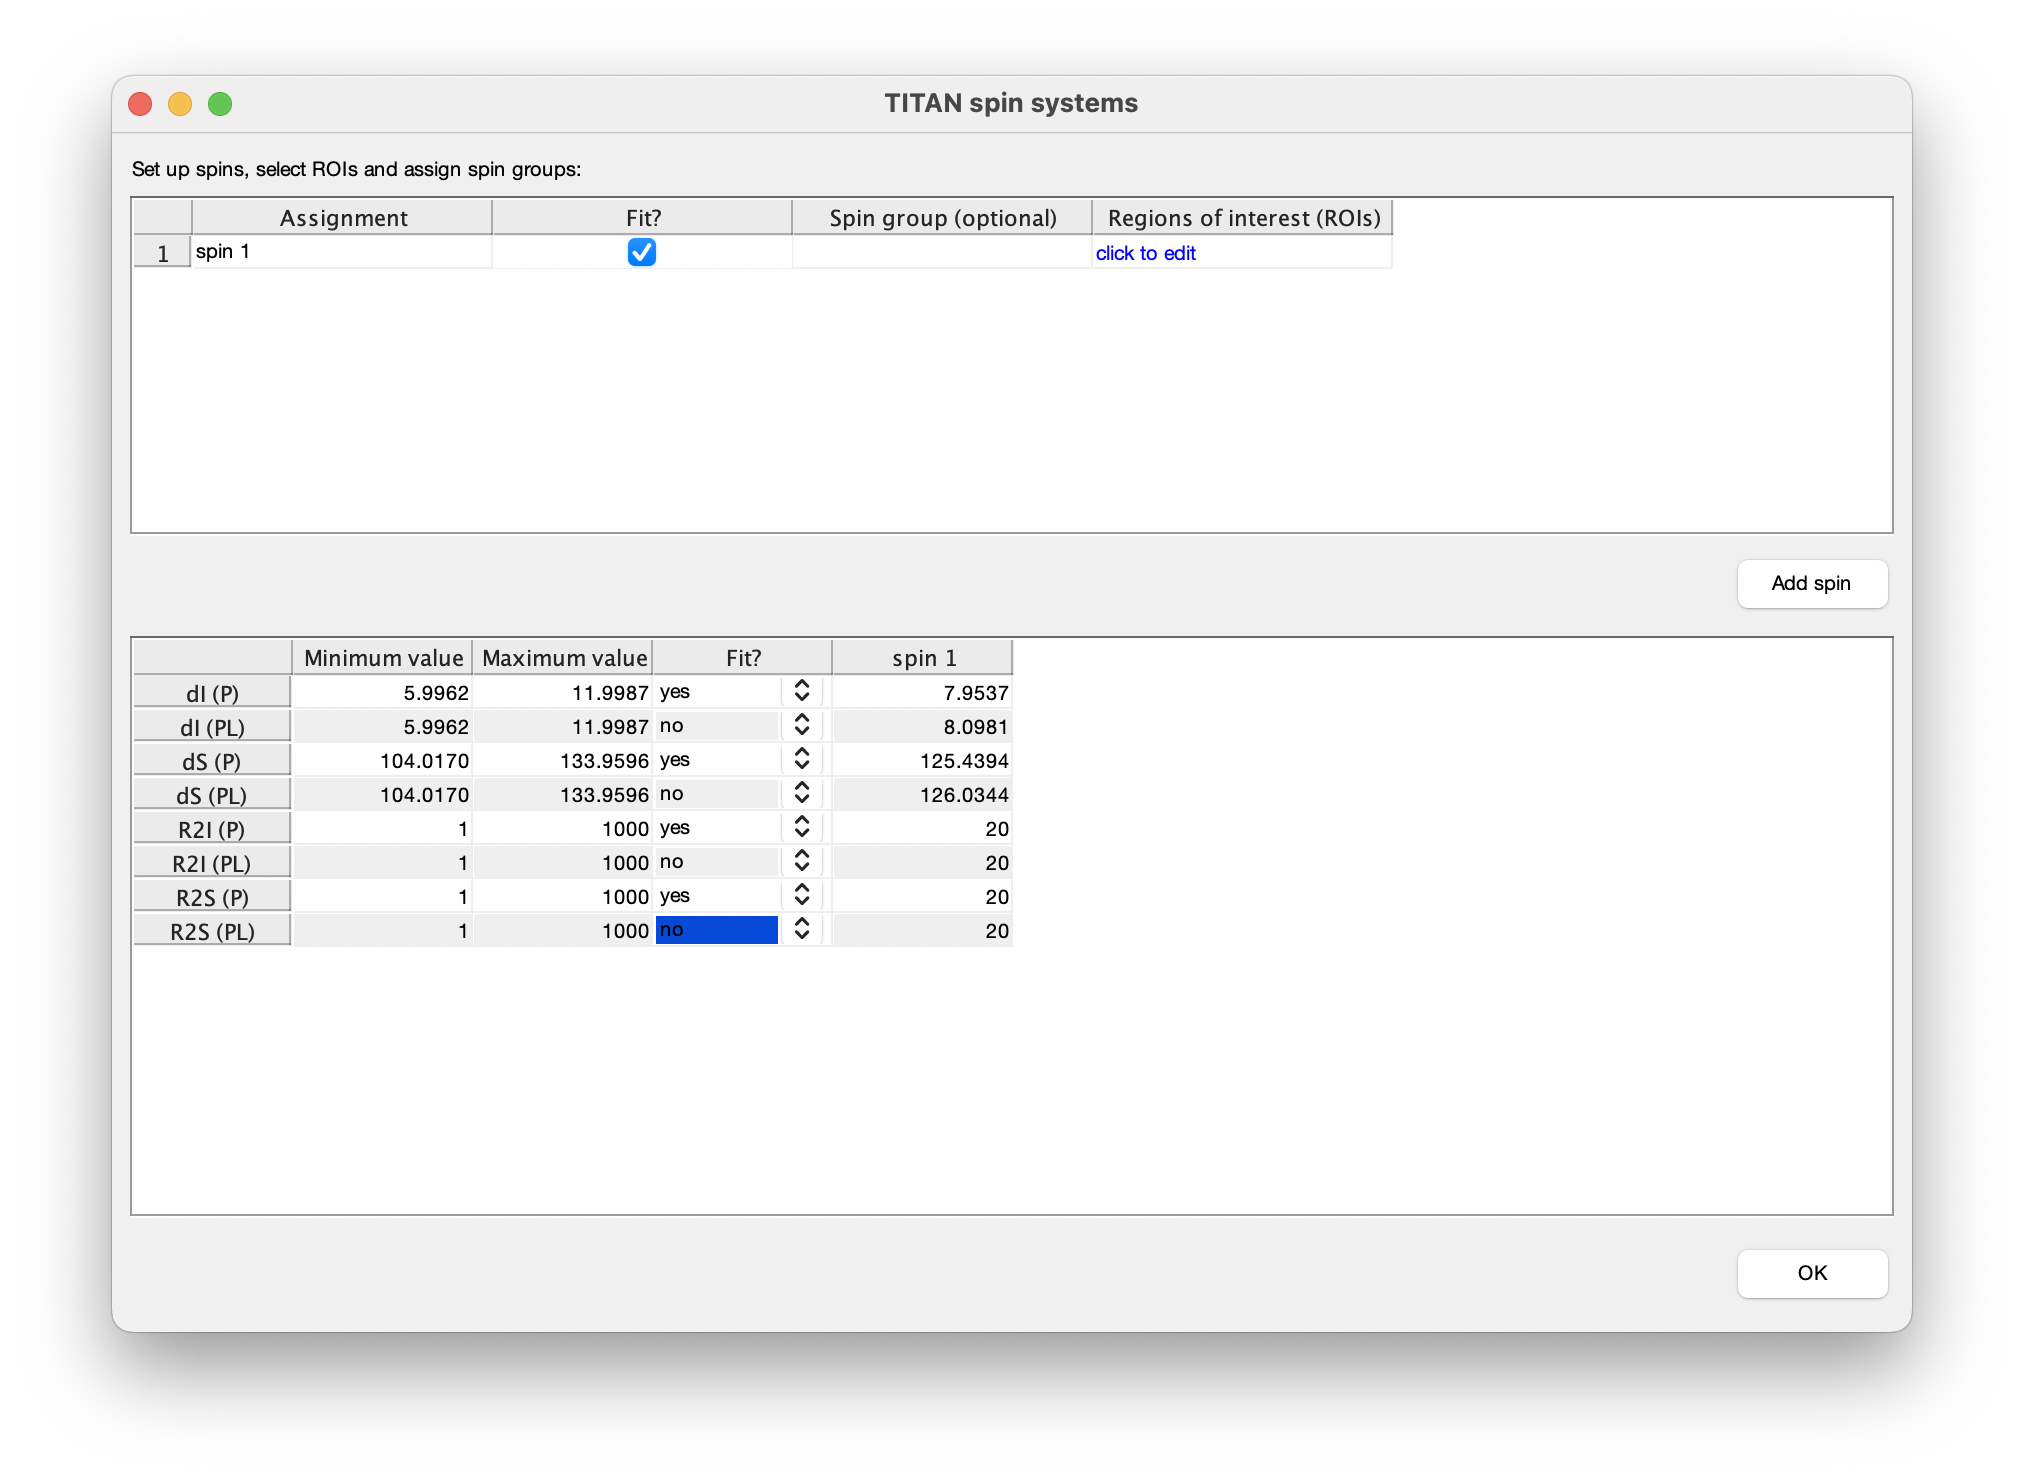Select the 'spin 1' assignment cell
The height and width of the screenshot is (1480, 2024).
pos(341,252)
